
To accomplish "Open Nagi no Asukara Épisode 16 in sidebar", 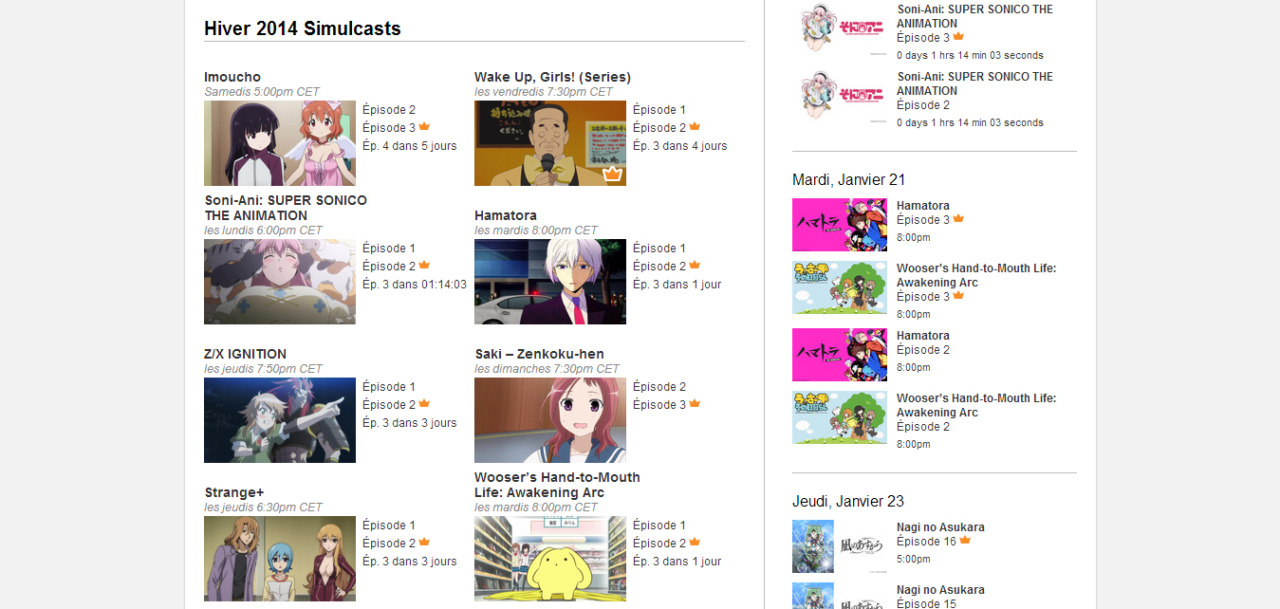I will [x=926, y=541].
